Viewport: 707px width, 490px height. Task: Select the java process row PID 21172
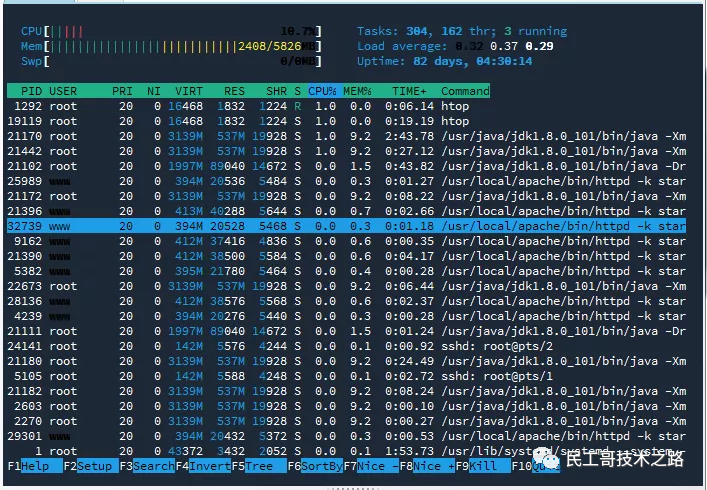(346, 196)
